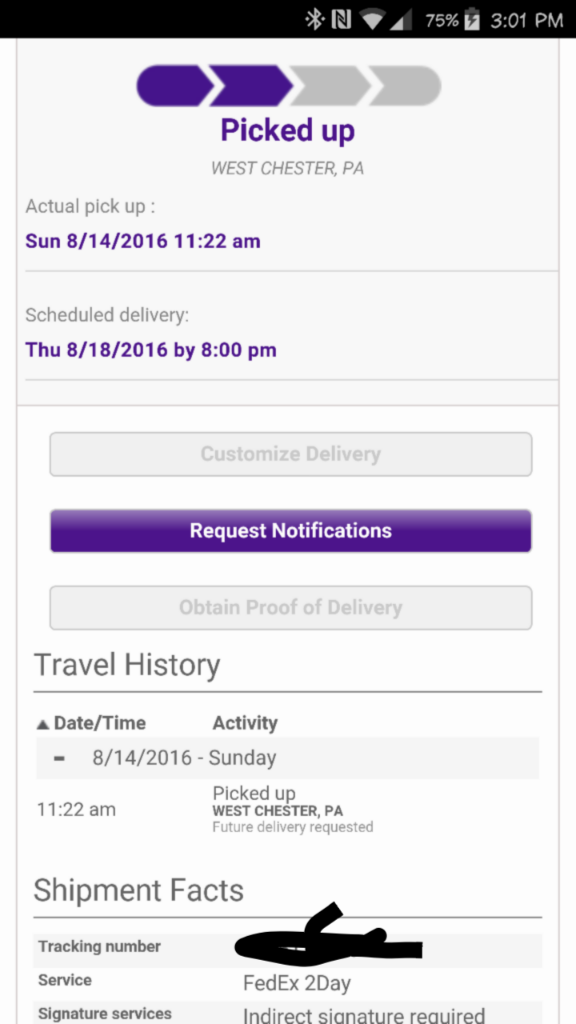Select the Shipment Facts heading
Image resolution: width=576 pixels, height=1024 pixels.
pos(138,891)
